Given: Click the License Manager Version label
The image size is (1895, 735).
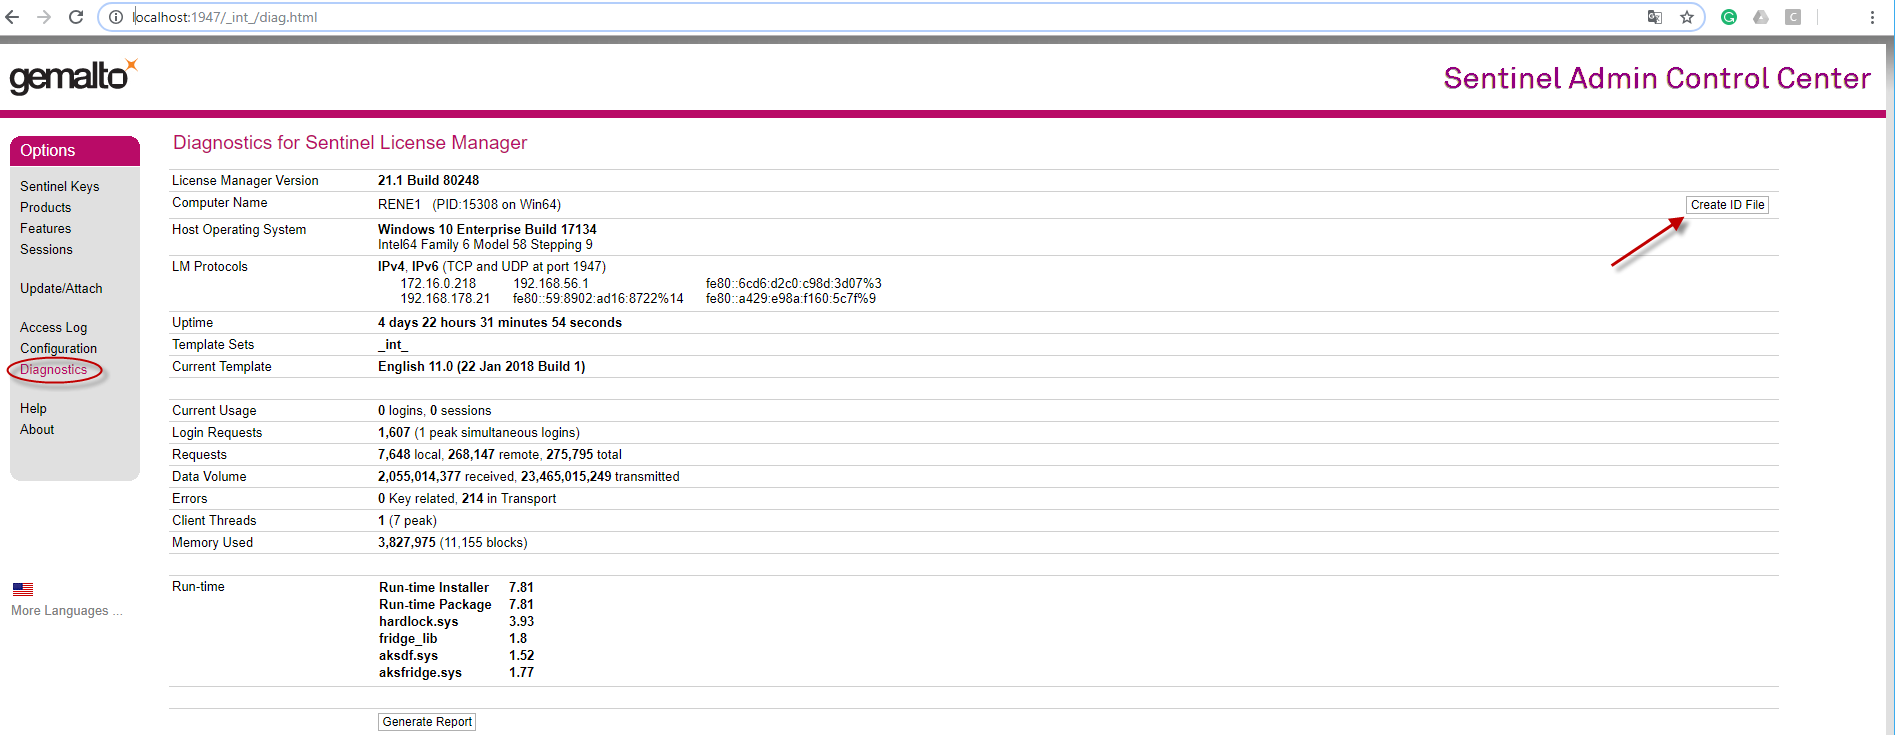Looking at the screenshot, I should pyautogui.click(x=245, y=180).
